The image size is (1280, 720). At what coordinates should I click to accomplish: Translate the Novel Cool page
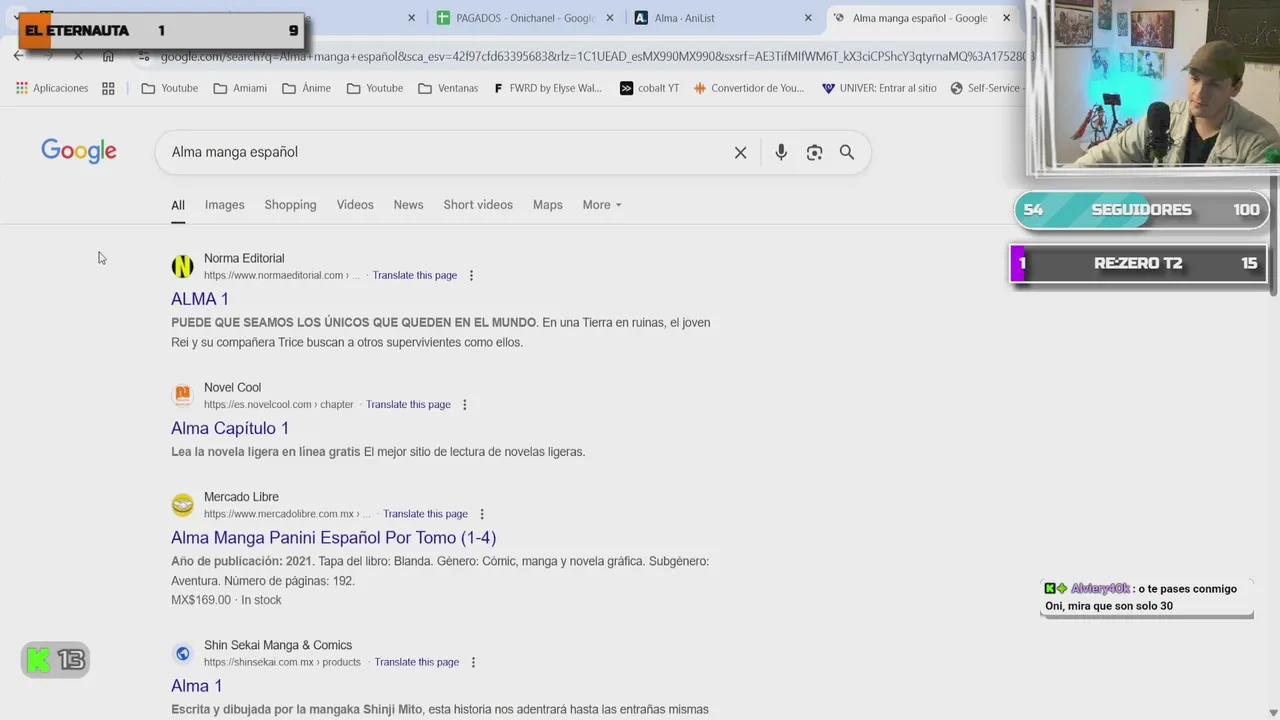point(408,404)
